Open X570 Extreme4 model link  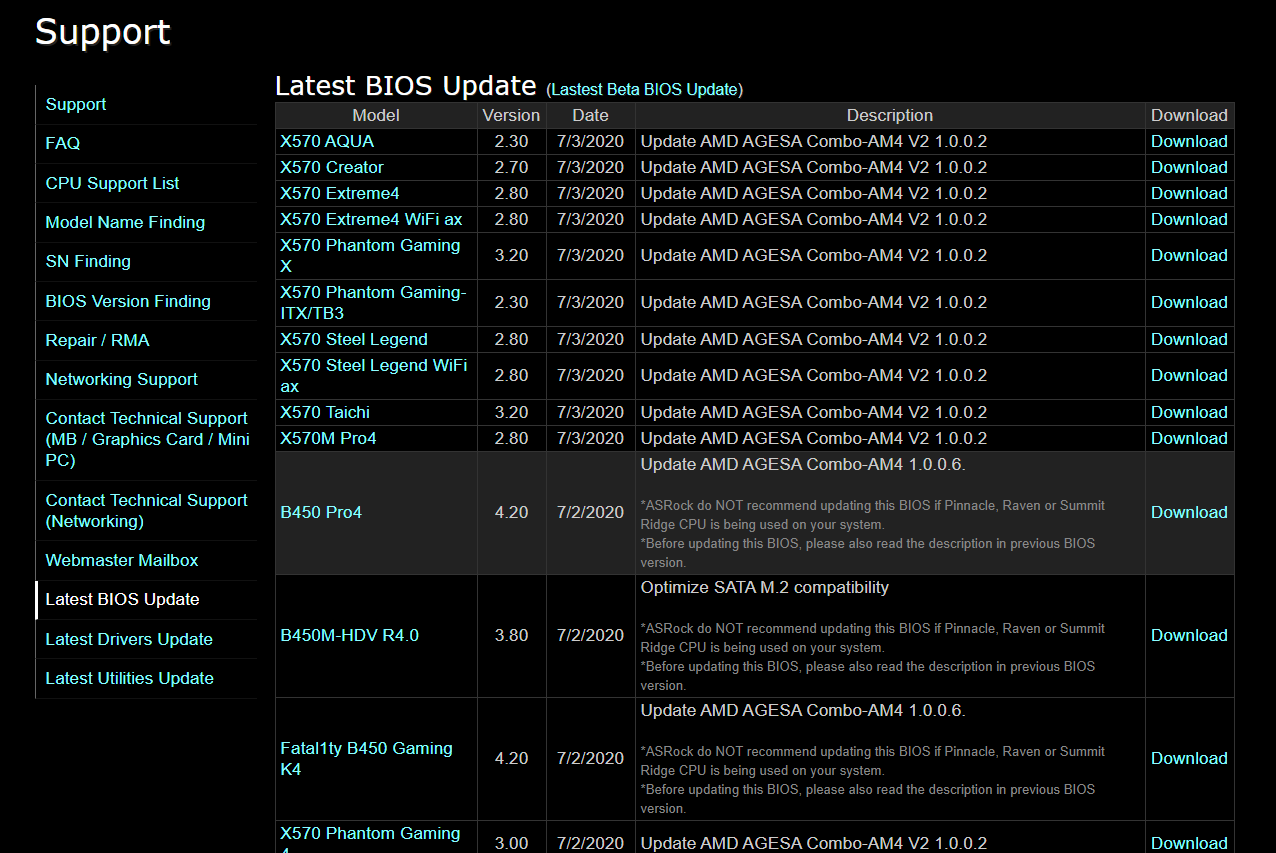coord(340,193)
